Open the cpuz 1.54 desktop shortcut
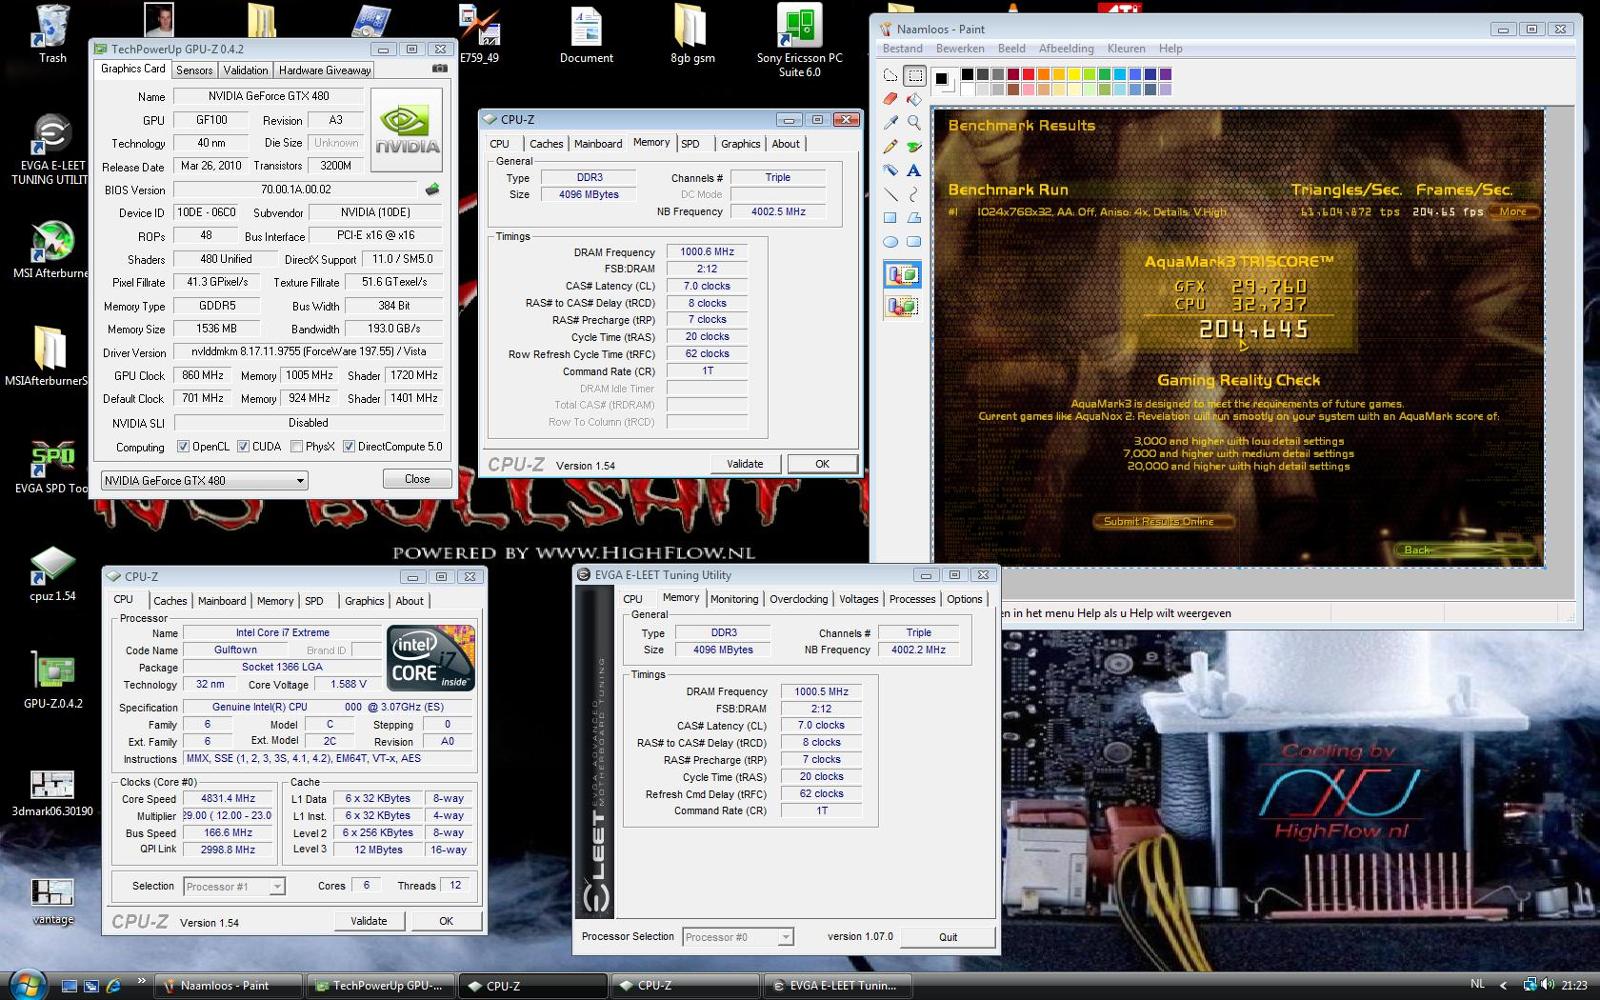The height and width of the screenshot is (1000, 1600). click(x=52, y=574)
